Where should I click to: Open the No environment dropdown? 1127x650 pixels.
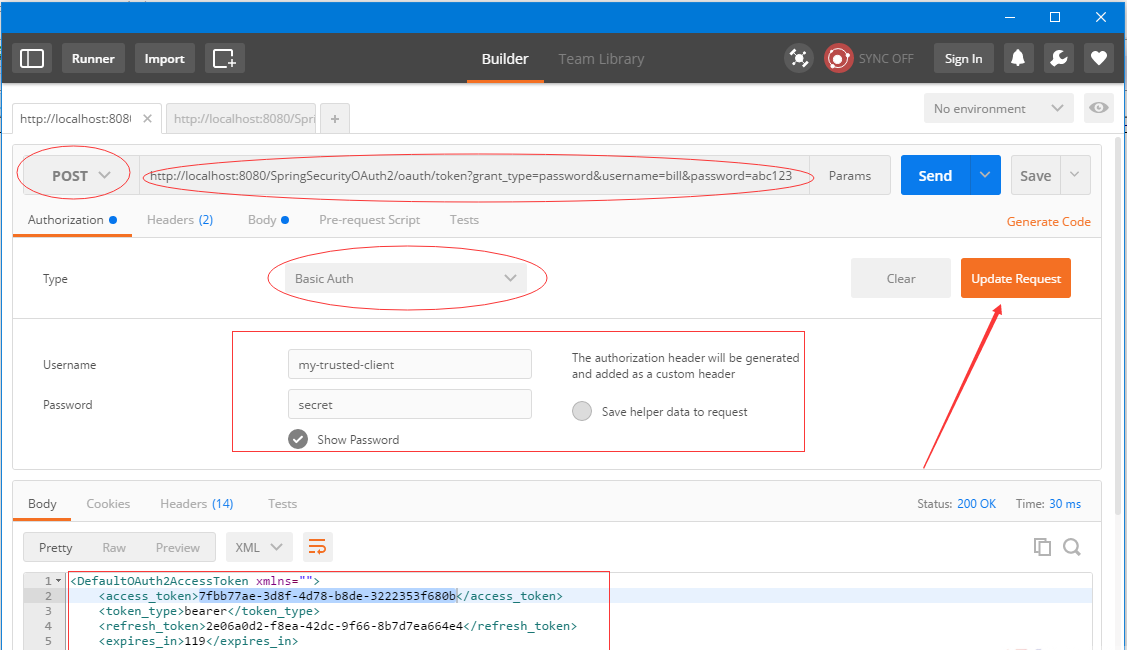click(998, 109)
